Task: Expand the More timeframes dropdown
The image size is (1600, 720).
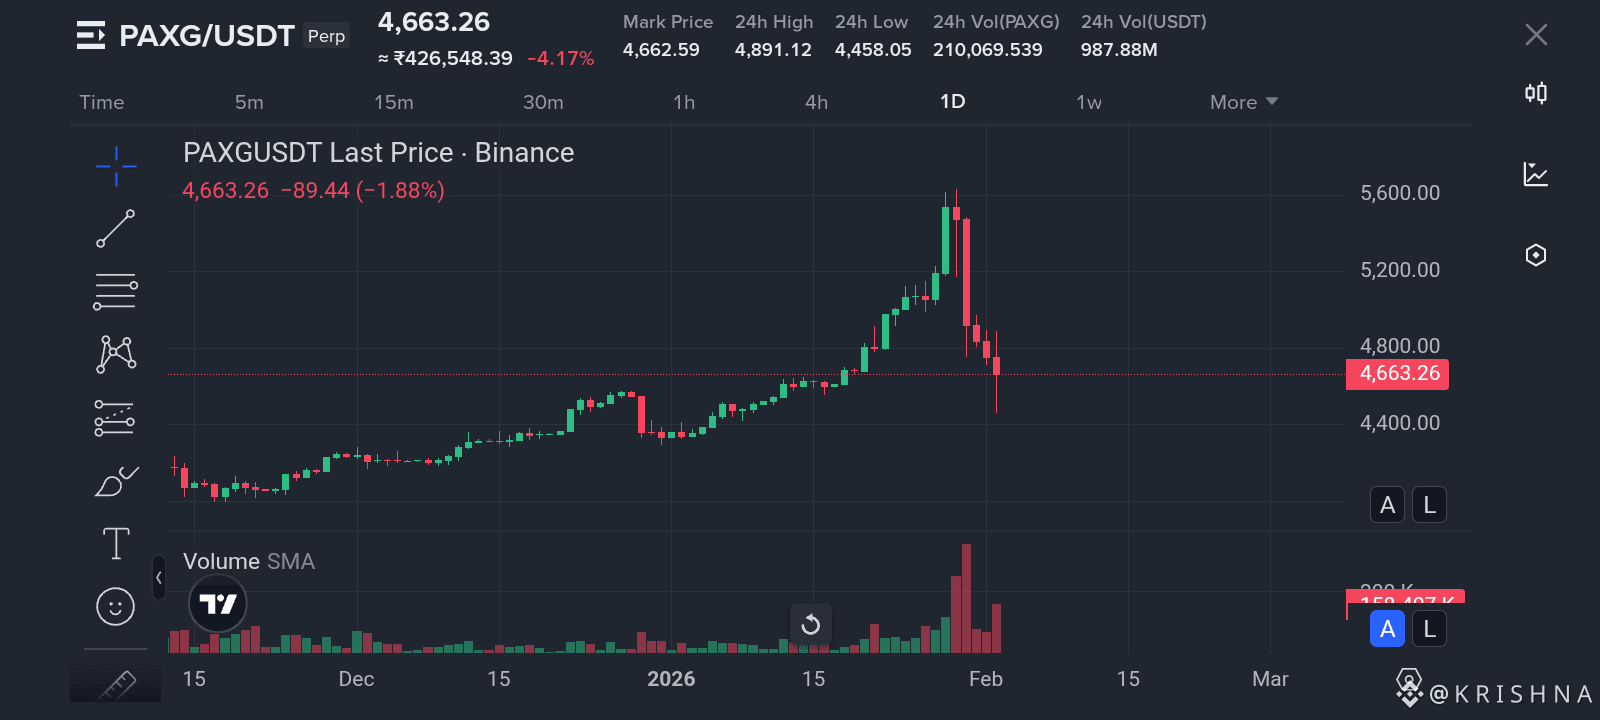Action: (x=1244, y=102)
